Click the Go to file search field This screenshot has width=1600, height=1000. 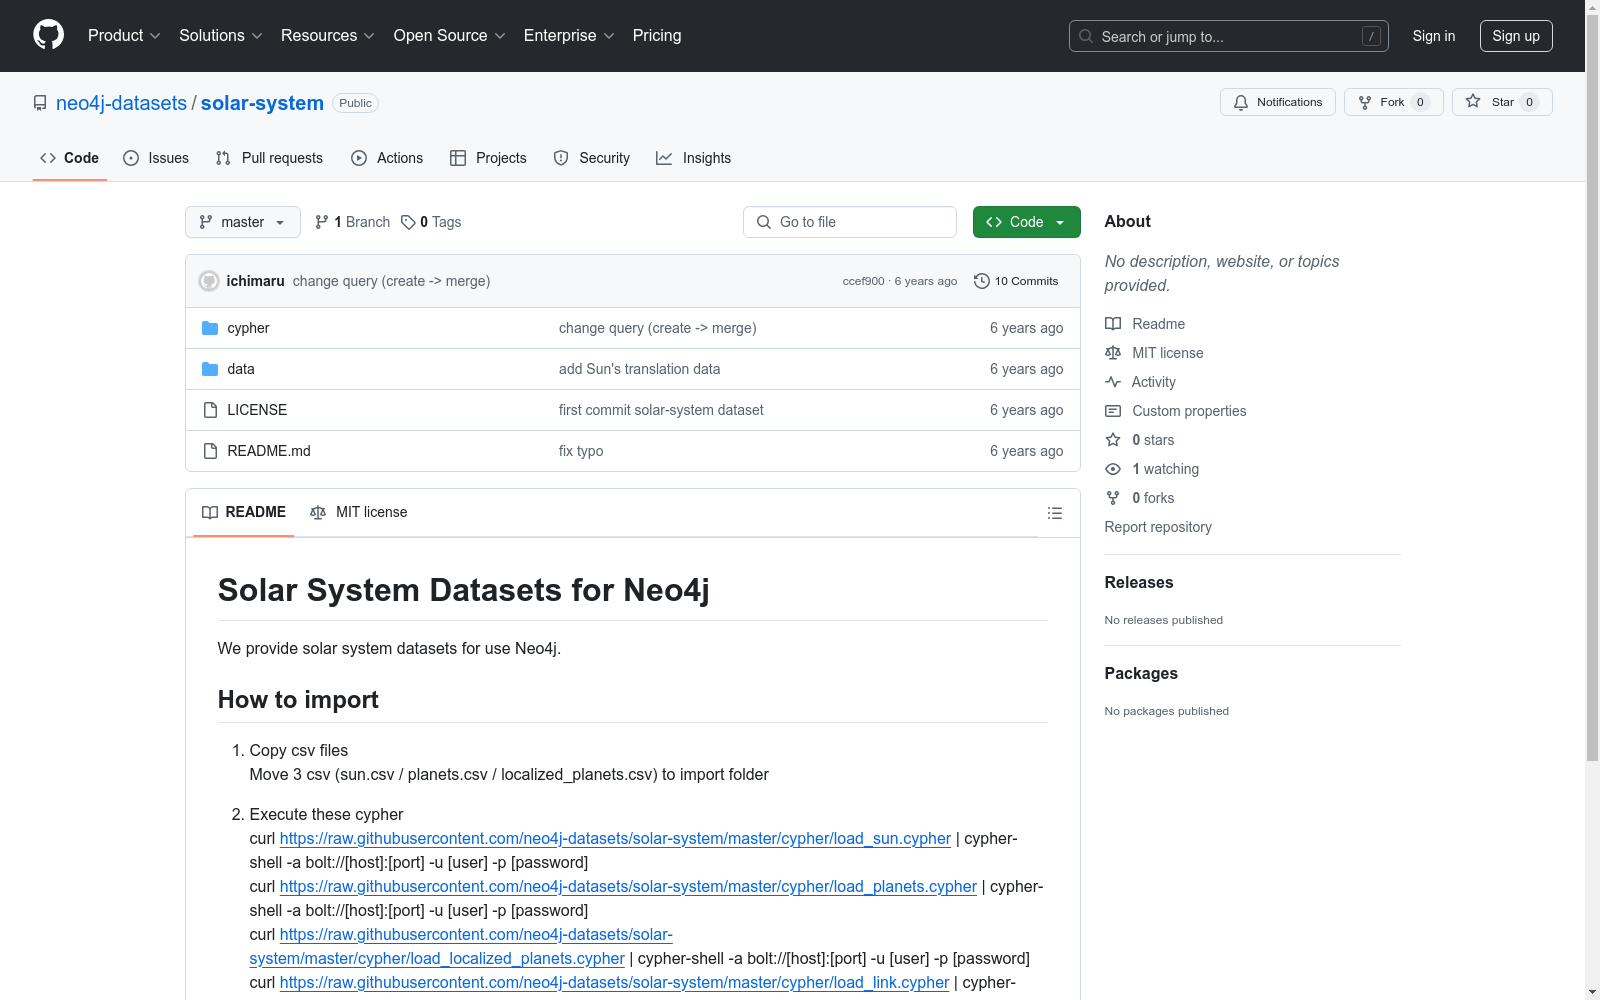click(850, 222)
